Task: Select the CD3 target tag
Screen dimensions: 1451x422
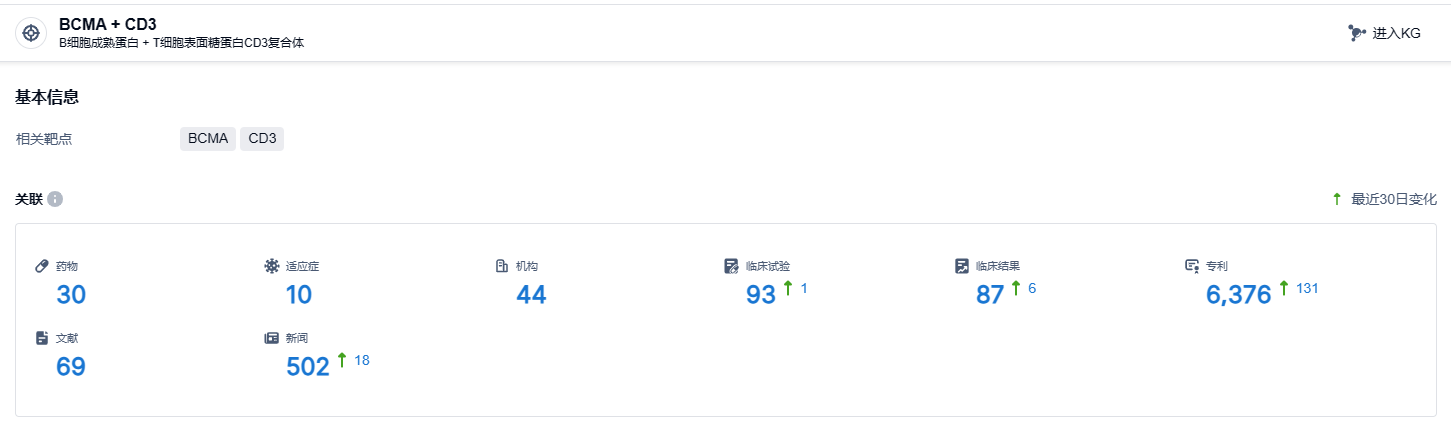Action: tap(262, 139)
